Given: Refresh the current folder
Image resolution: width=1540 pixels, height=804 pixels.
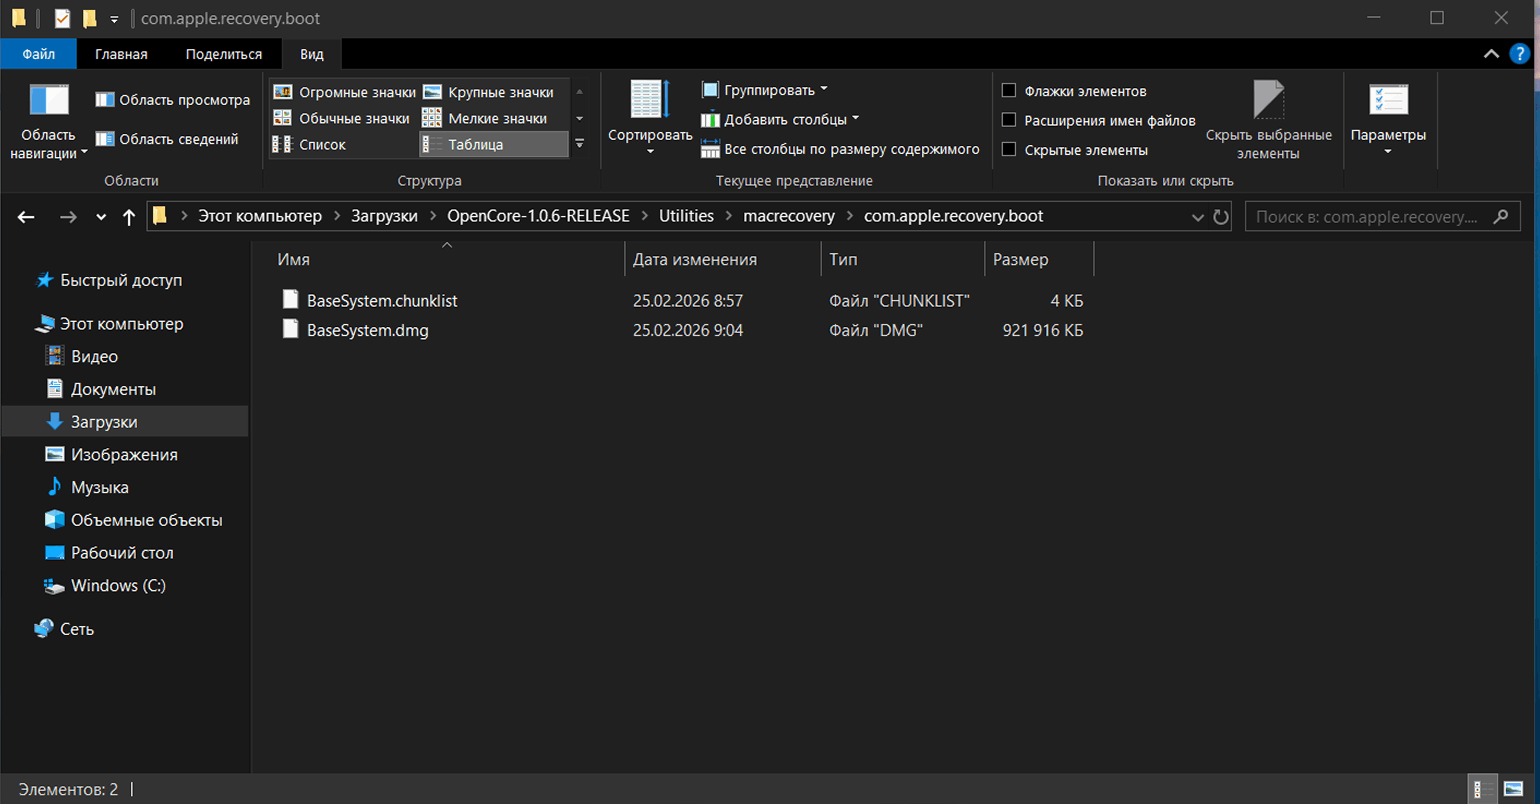Looking at the screenshot, I should pyautogui.click(x=1221, y=217).
